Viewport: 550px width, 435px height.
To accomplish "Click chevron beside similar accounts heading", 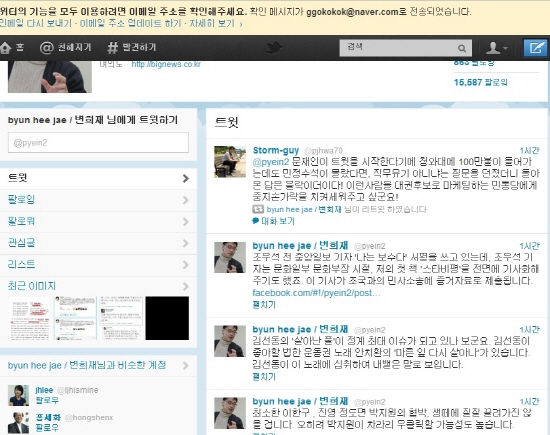I will click(186, 366).
